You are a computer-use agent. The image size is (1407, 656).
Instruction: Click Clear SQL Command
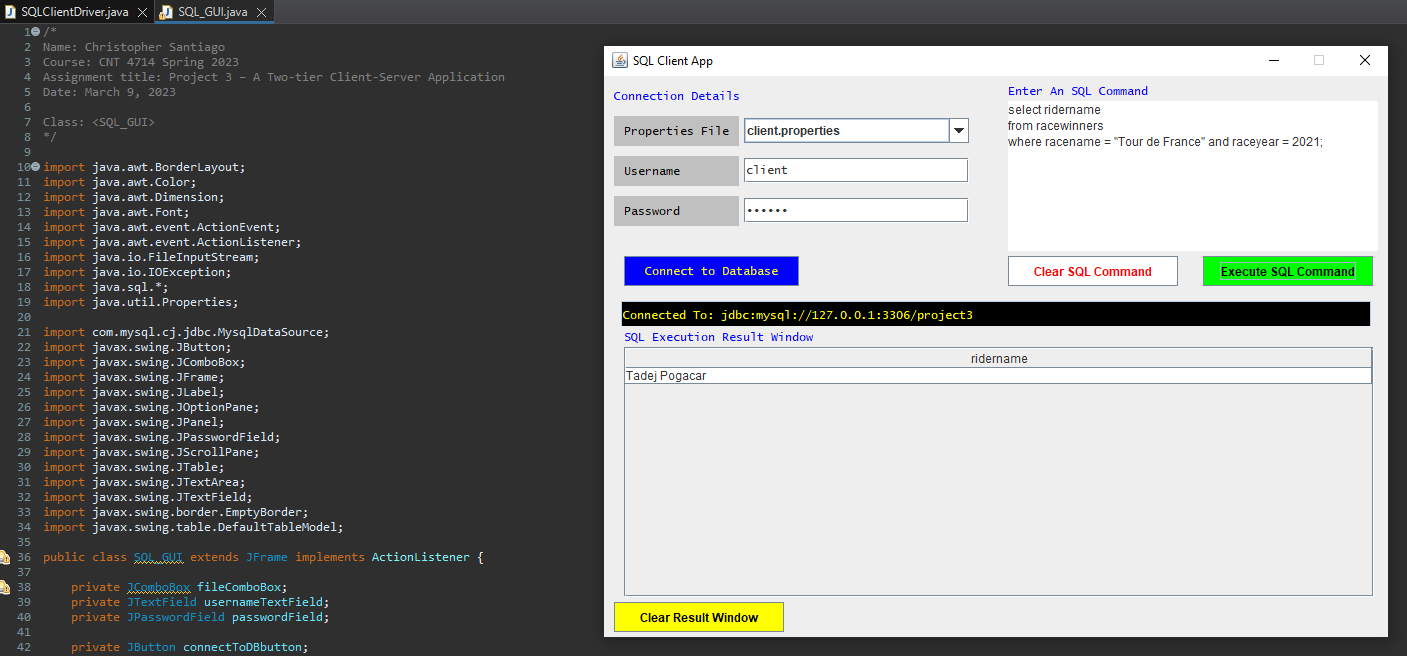(x=1092, y=271)
